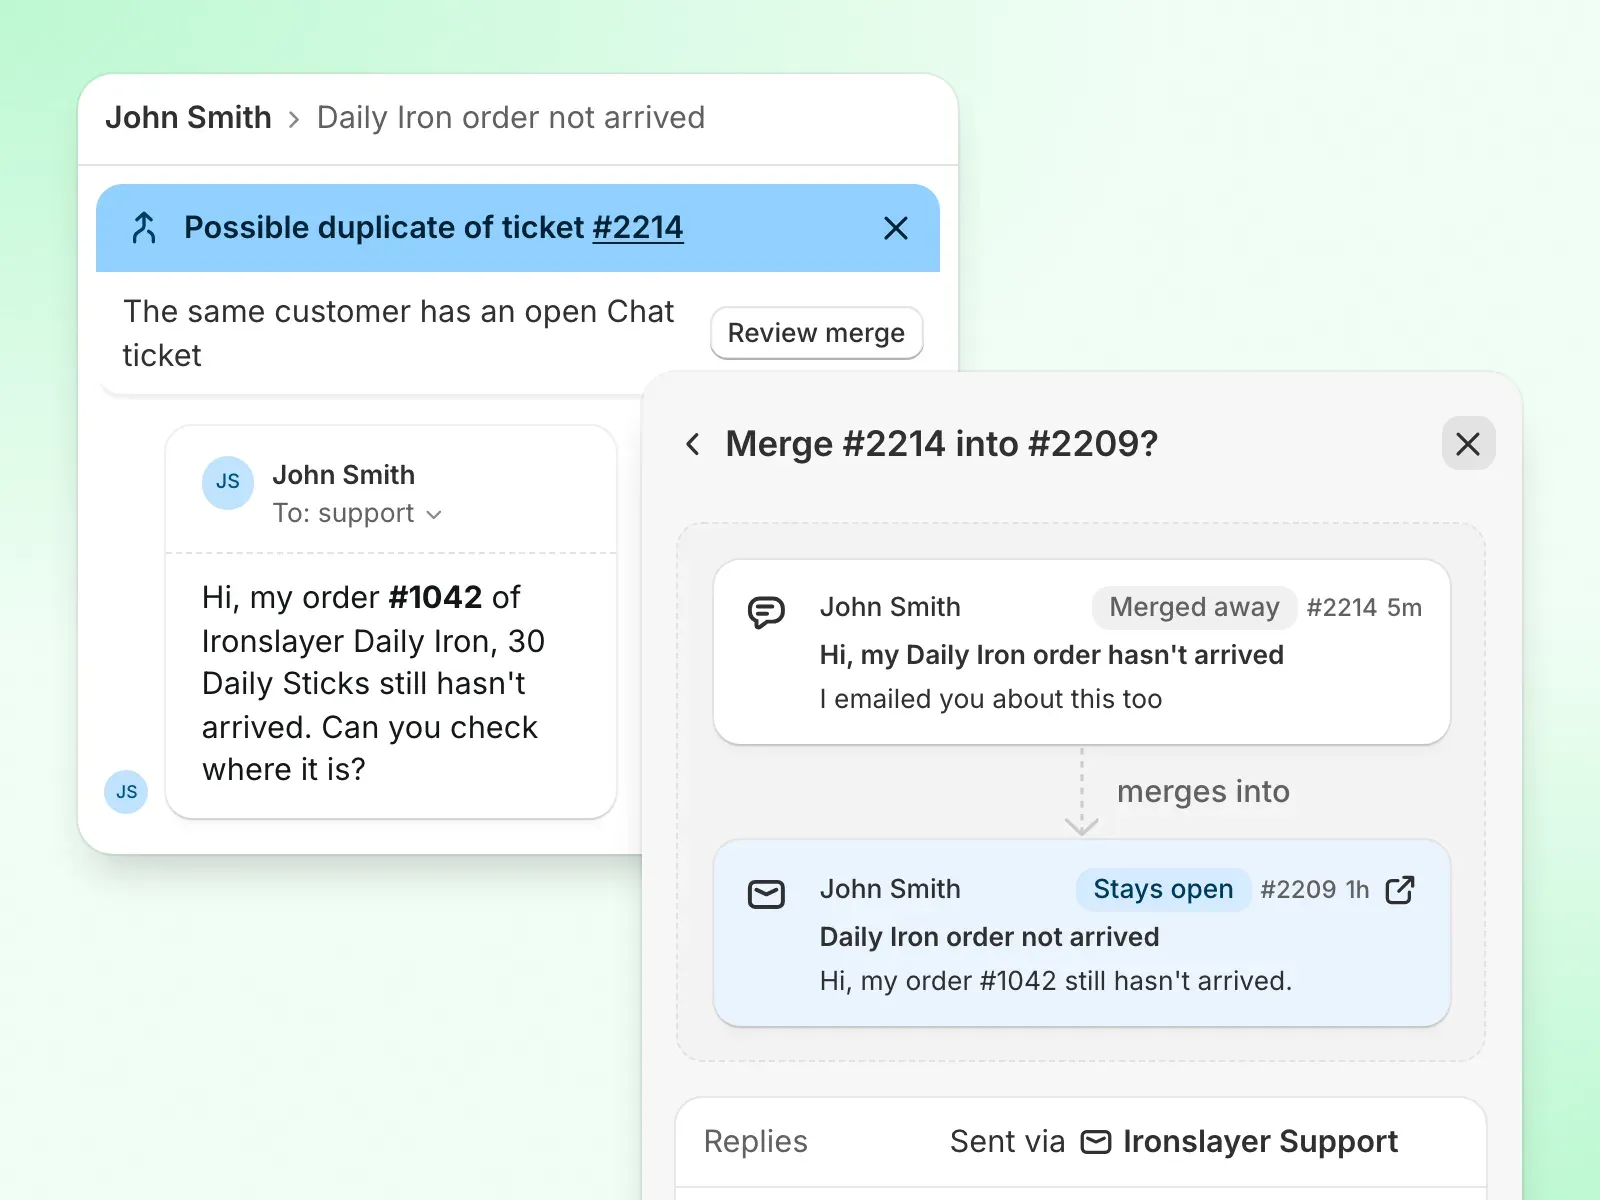1600x1200 pixels.
Task: Open ticket #2214 link in banner
Action: [x=638, y=228]
